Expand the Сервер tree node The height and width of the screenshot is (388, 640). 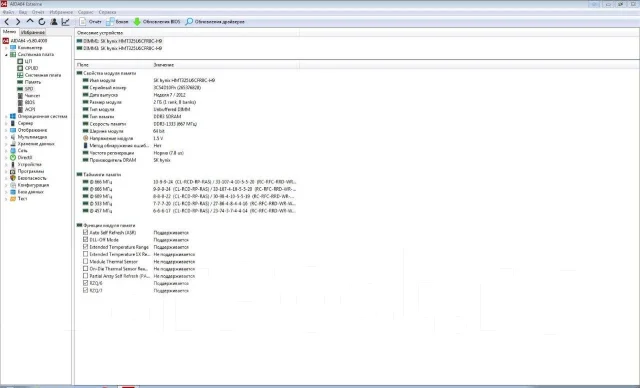6,123
